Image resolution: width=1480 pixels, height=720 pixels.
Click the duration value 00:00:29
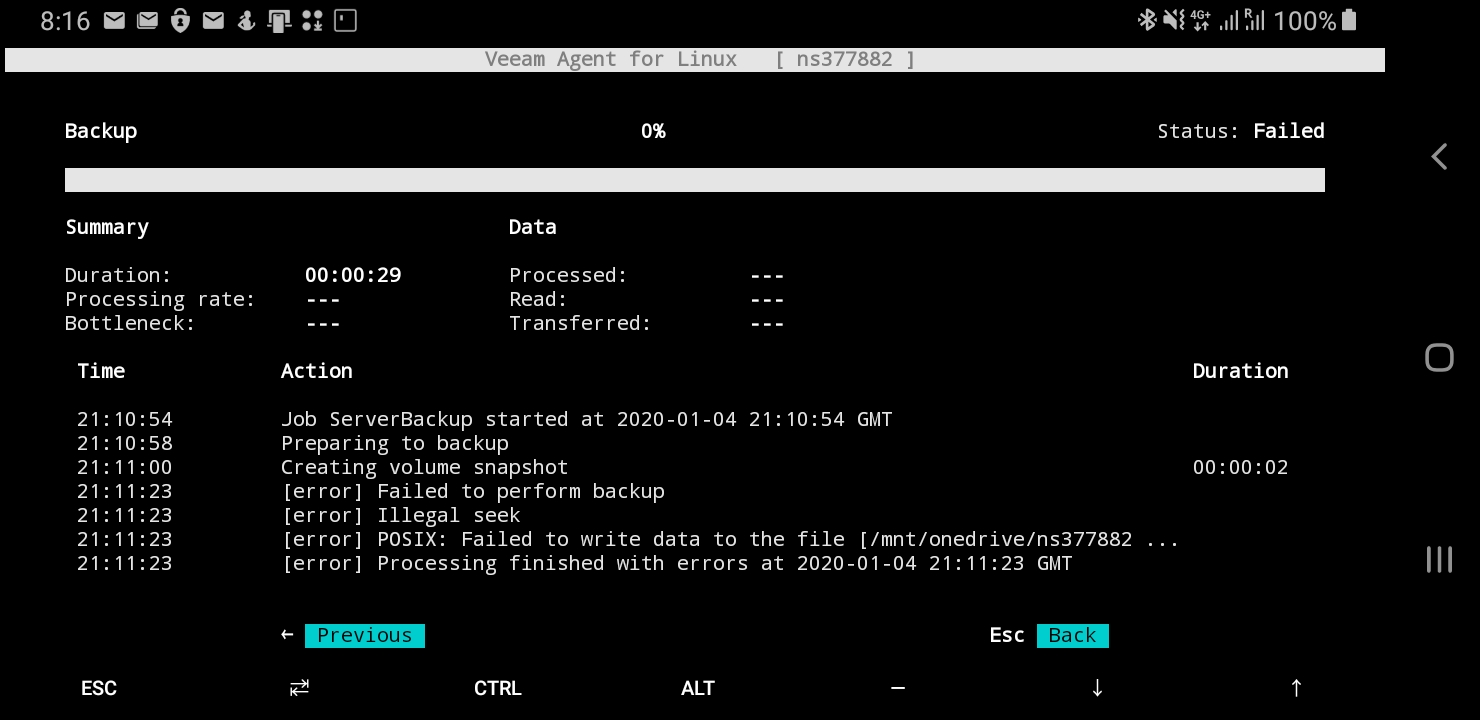(353, 275)
